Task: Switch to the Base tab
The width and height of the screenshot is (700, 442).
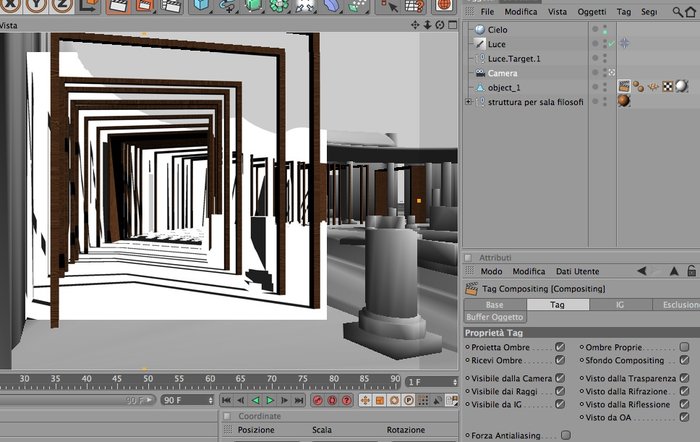Action: click(495, 304)
